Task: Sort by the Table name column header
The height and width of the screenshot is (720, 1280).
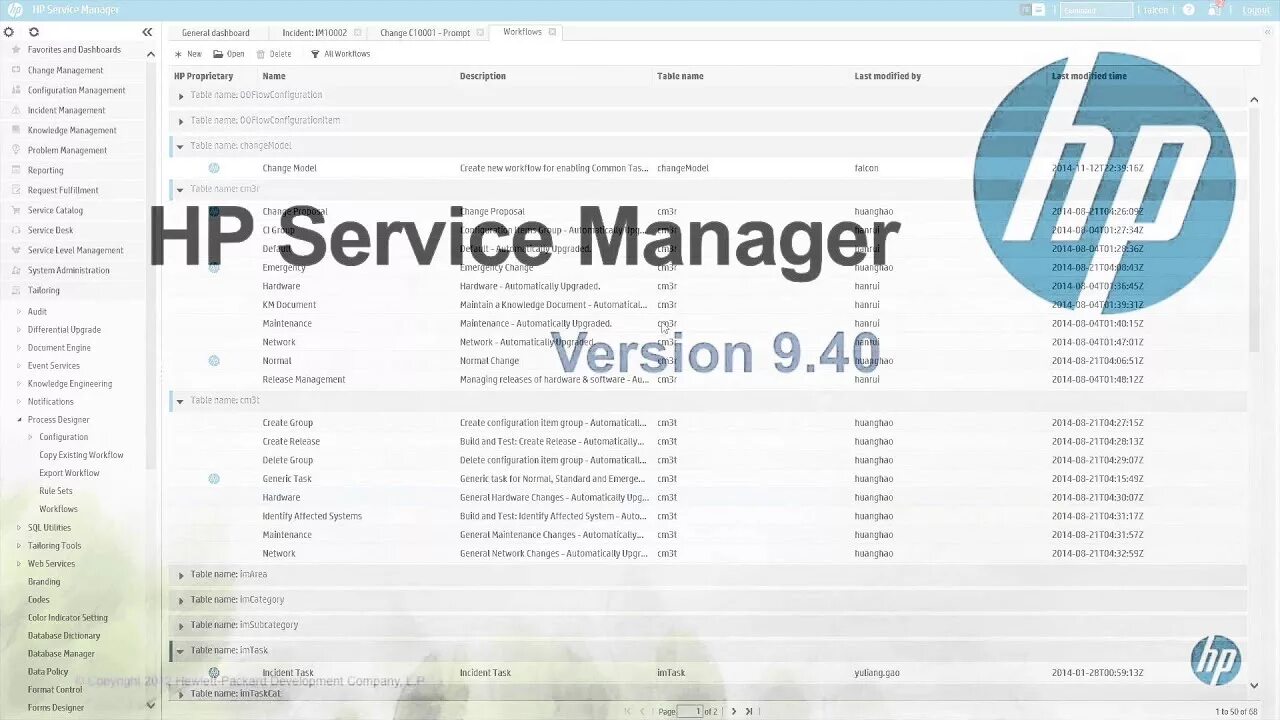Action: 680,76
